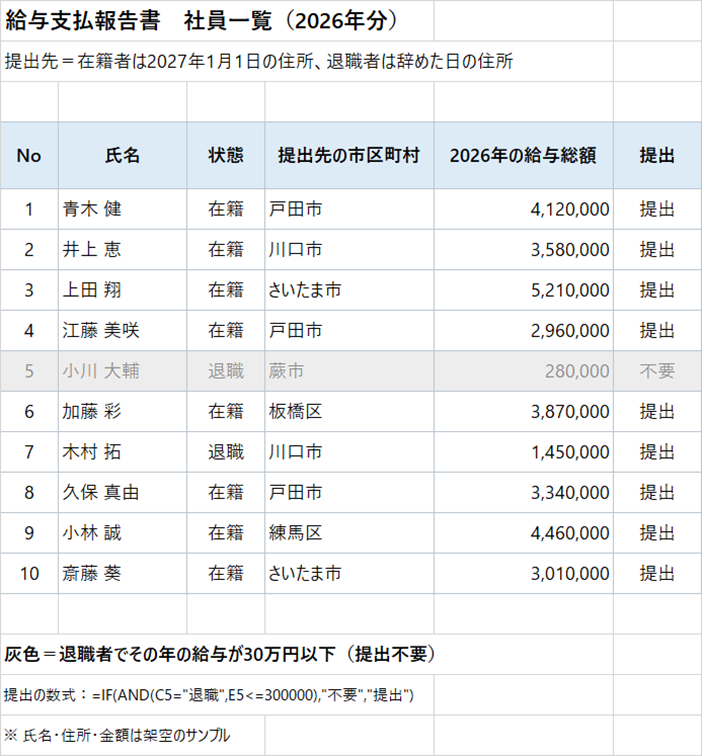Select the 提出 column header
This screenshot has width=702, height=756.
pos(657,155)
